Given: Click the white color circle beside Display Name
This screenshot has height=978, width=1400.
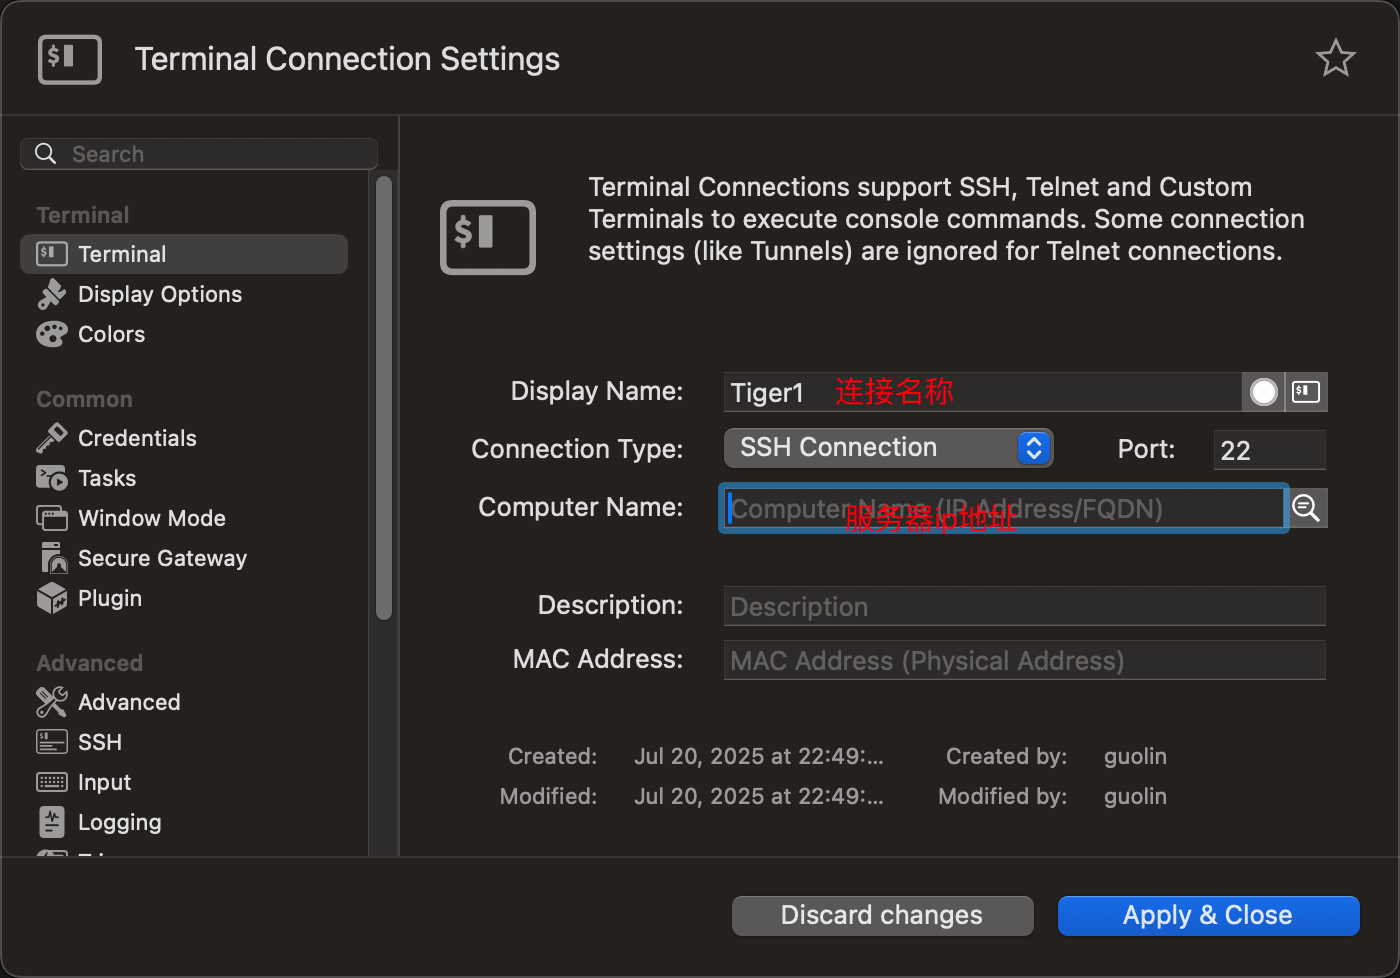Looking at the screenshot, I should coord(1263,392).
